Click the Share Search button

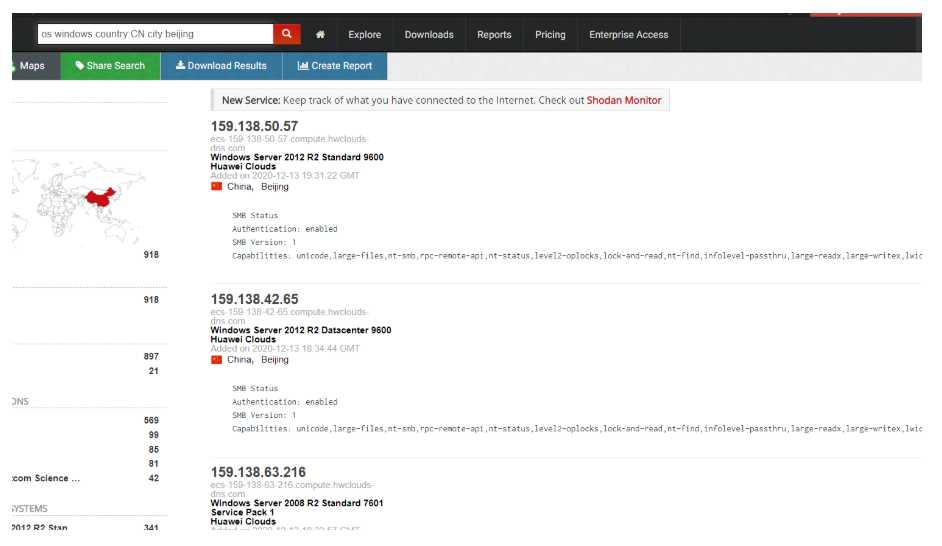click(x=111, y=66)
